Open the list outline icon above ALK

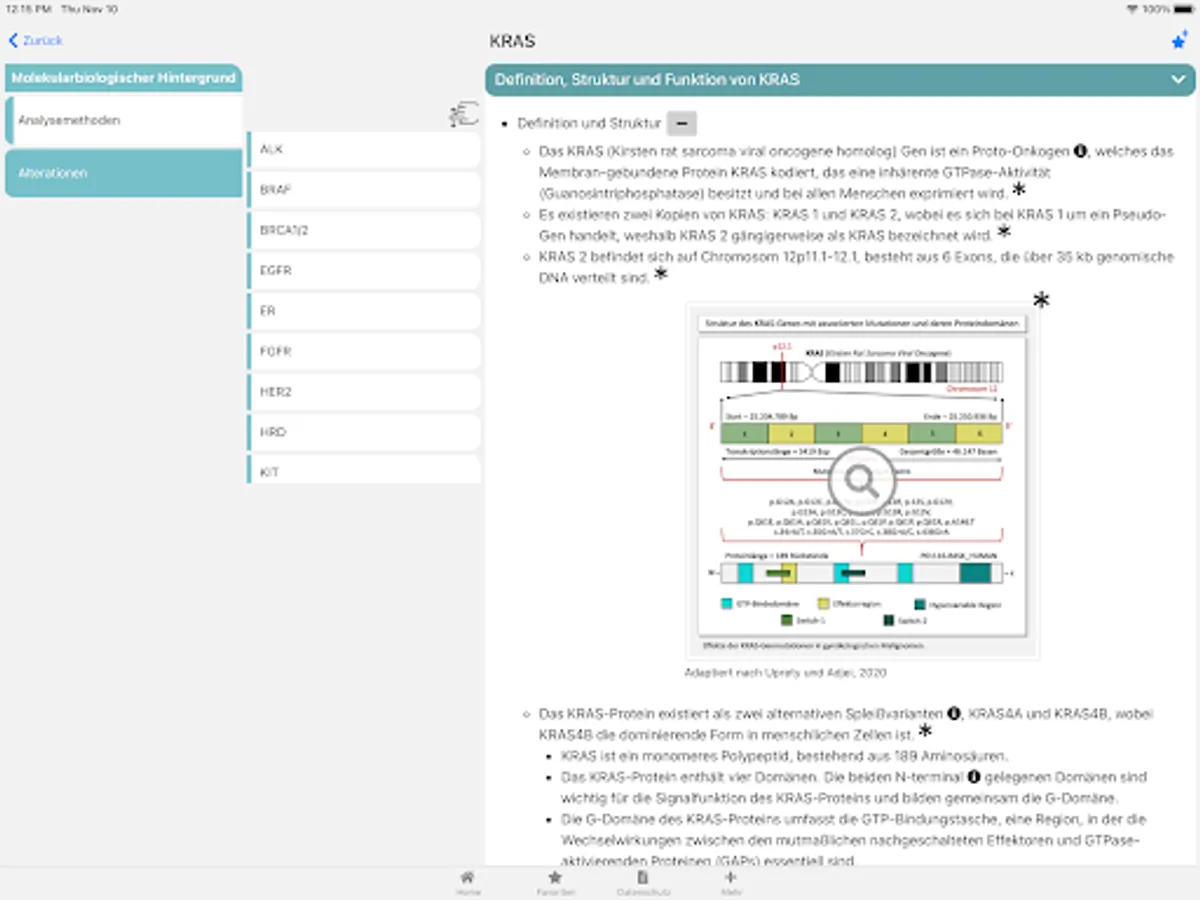point(463,115)
